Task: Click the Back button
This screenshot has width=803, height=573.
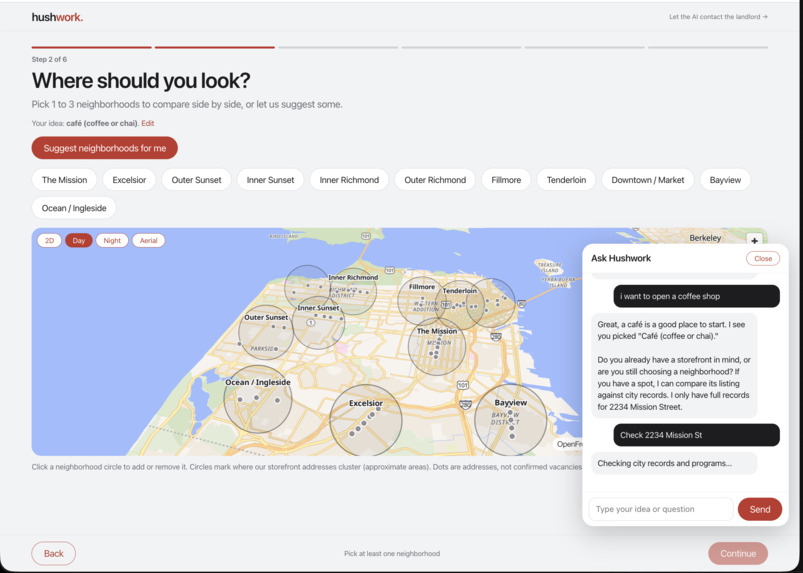Action: tap(53, 554)
